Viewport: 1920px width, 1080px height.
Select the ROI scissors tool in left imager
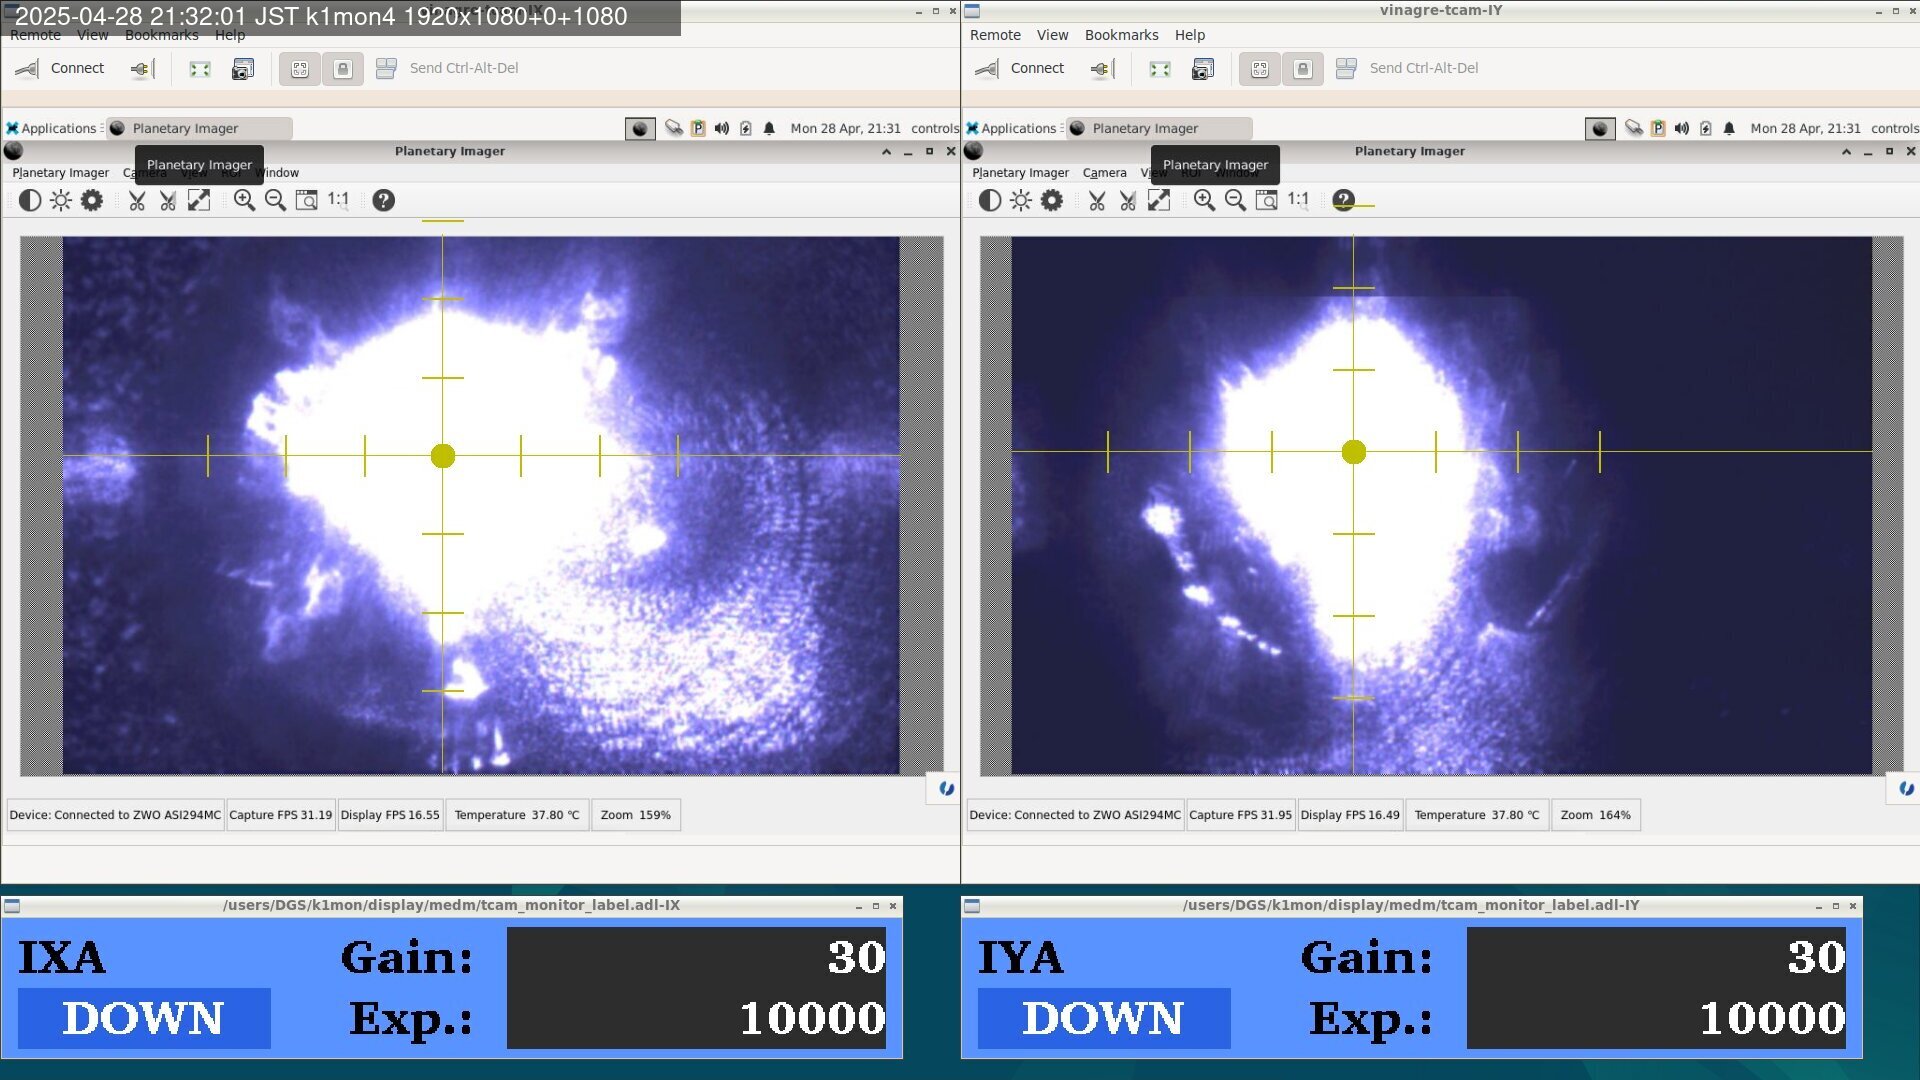[x=137, y=200]
